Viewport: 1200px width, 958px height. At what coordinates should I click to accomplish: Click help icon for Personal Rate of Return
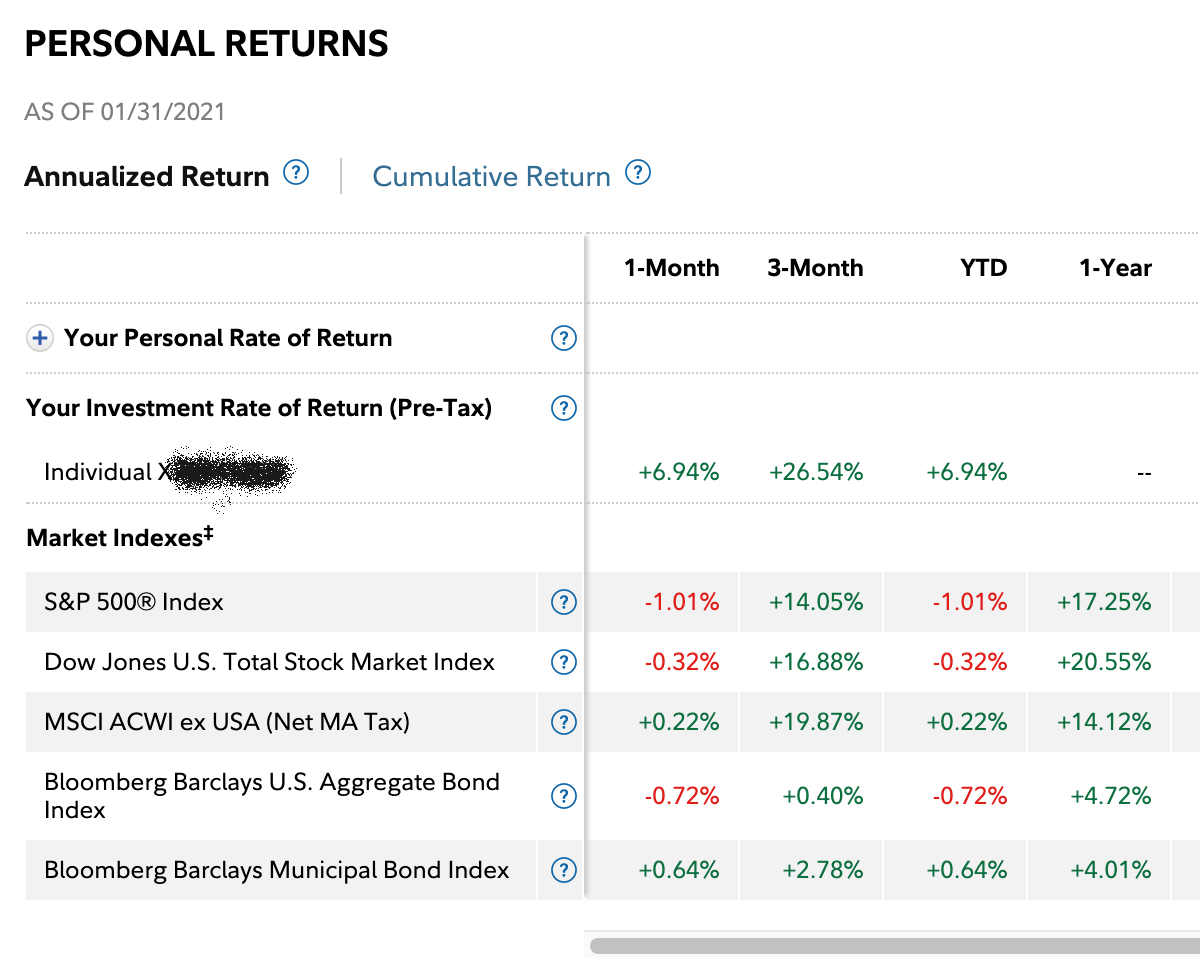point(564,338)
